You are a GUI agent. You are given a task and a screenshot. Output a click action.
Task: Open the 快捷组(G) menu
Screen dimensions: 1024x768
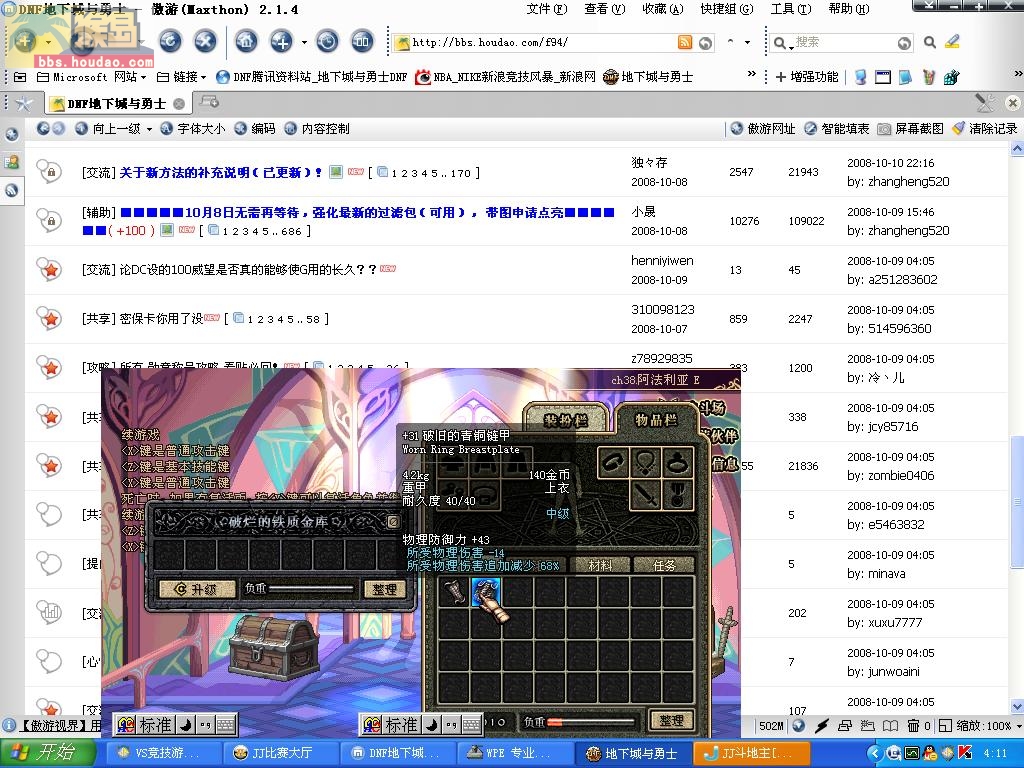click(727, 9)
